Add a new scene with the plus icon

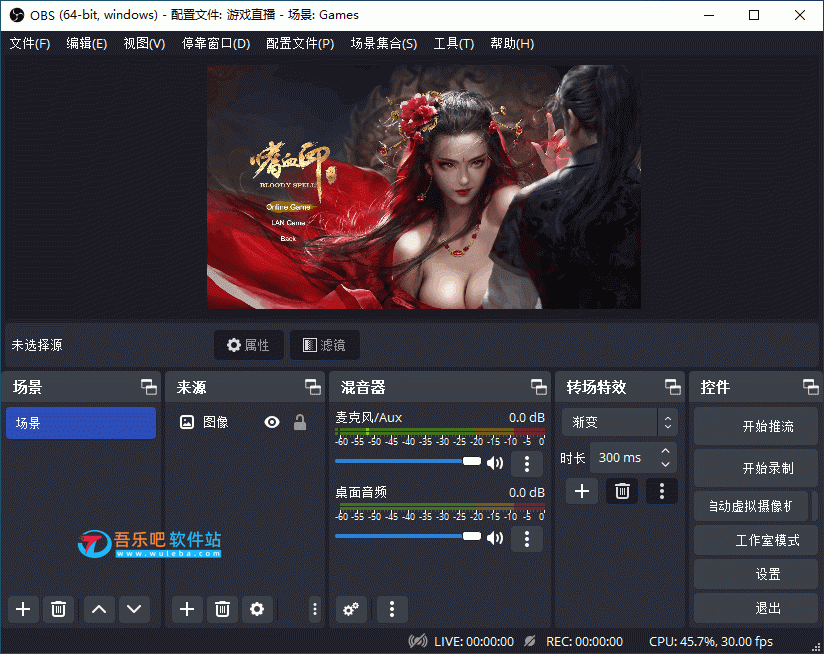click(23, 609)
